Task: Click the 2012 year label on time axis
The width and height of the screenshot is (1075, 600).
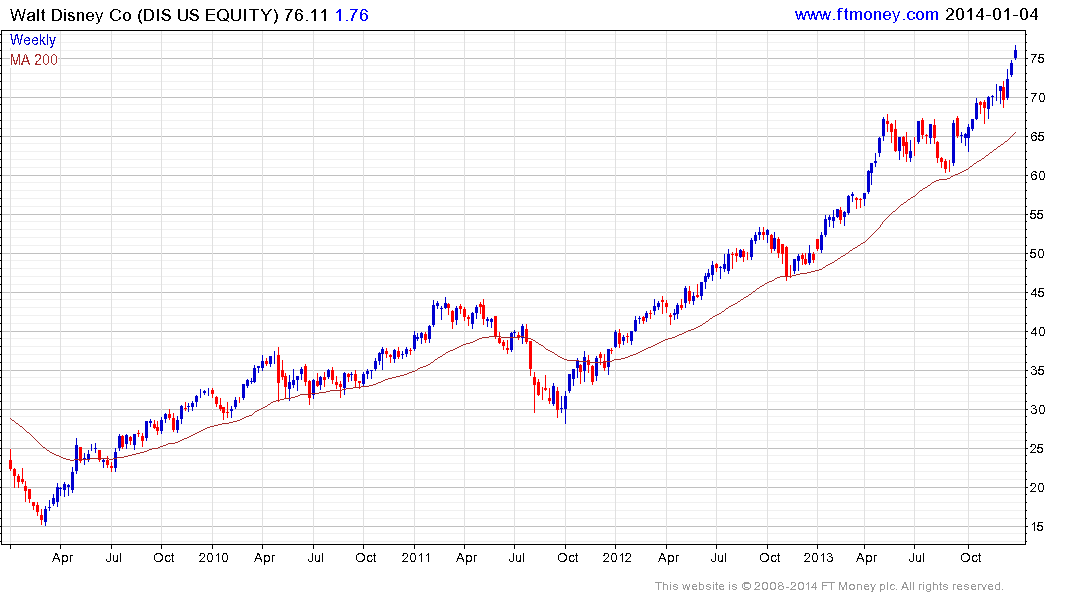Action: click(617, 558)
